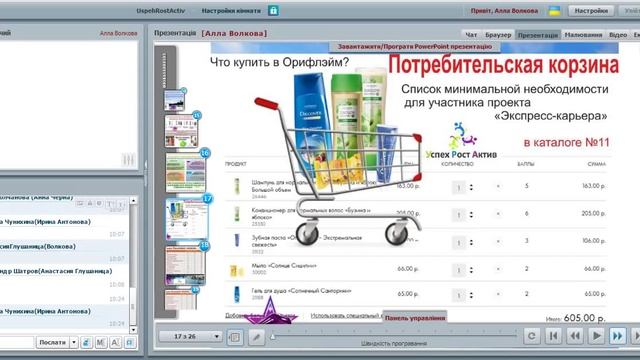
Task: Select the Презентація tab
Action: point(538,35)
